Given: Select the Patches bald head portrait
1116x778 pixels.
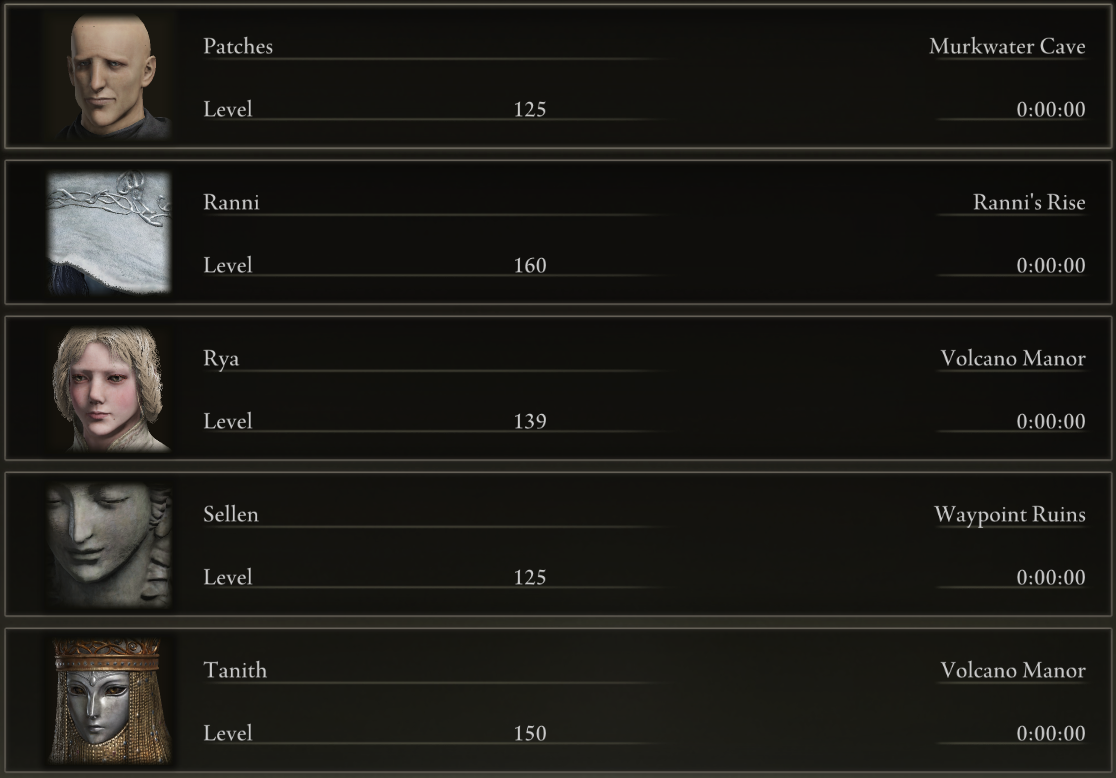Looking at the screenshot, I should pos(109,77).
